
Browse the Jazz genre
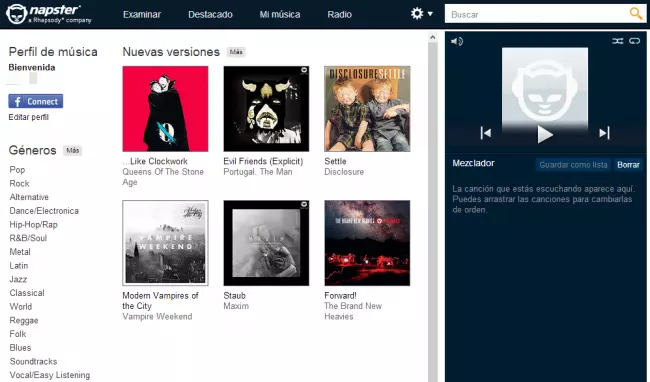click(x=18, y=279)
